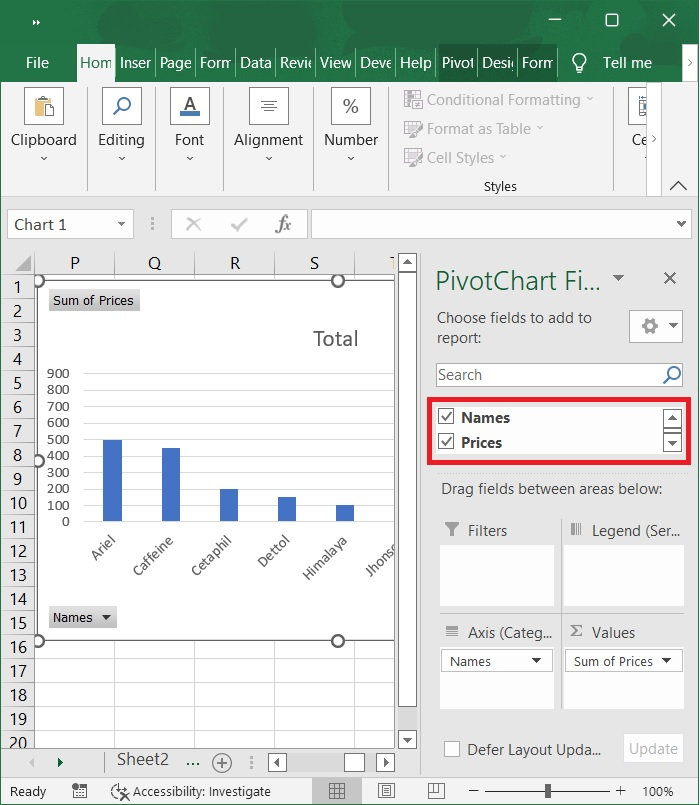700x805 pixels.
Task: Switch to the Design tab
Action: click(x=498, y=63)
